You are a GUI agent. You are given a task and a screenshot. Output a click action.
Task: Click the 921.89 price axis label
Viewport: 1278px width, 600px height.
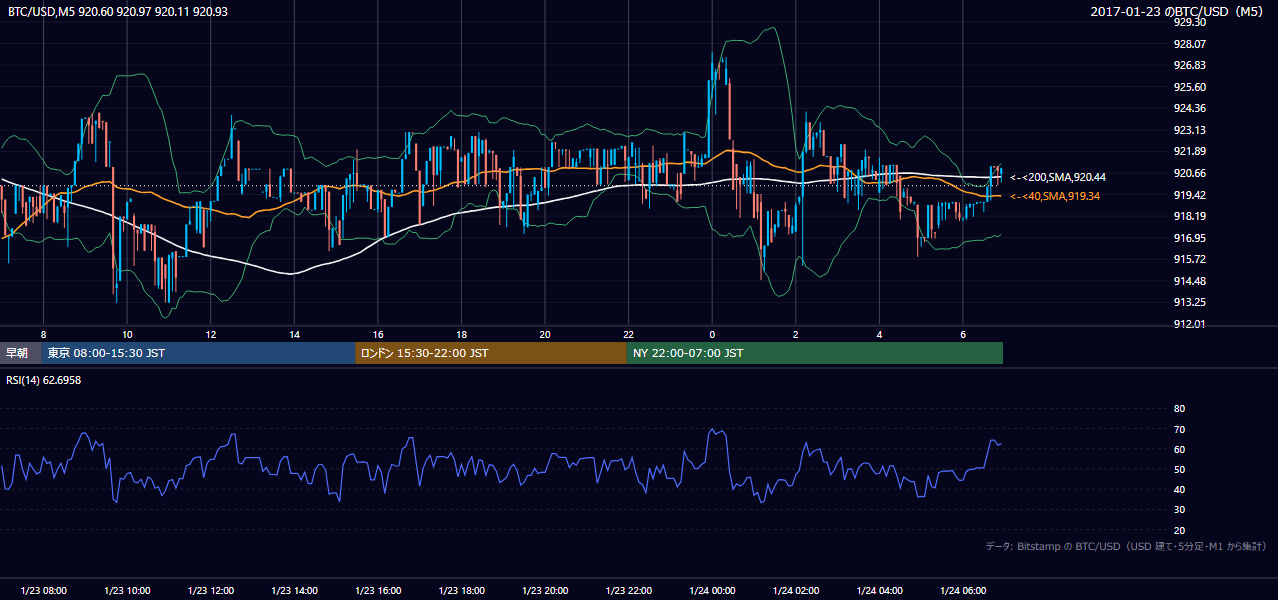click(x=1189, y=151)
